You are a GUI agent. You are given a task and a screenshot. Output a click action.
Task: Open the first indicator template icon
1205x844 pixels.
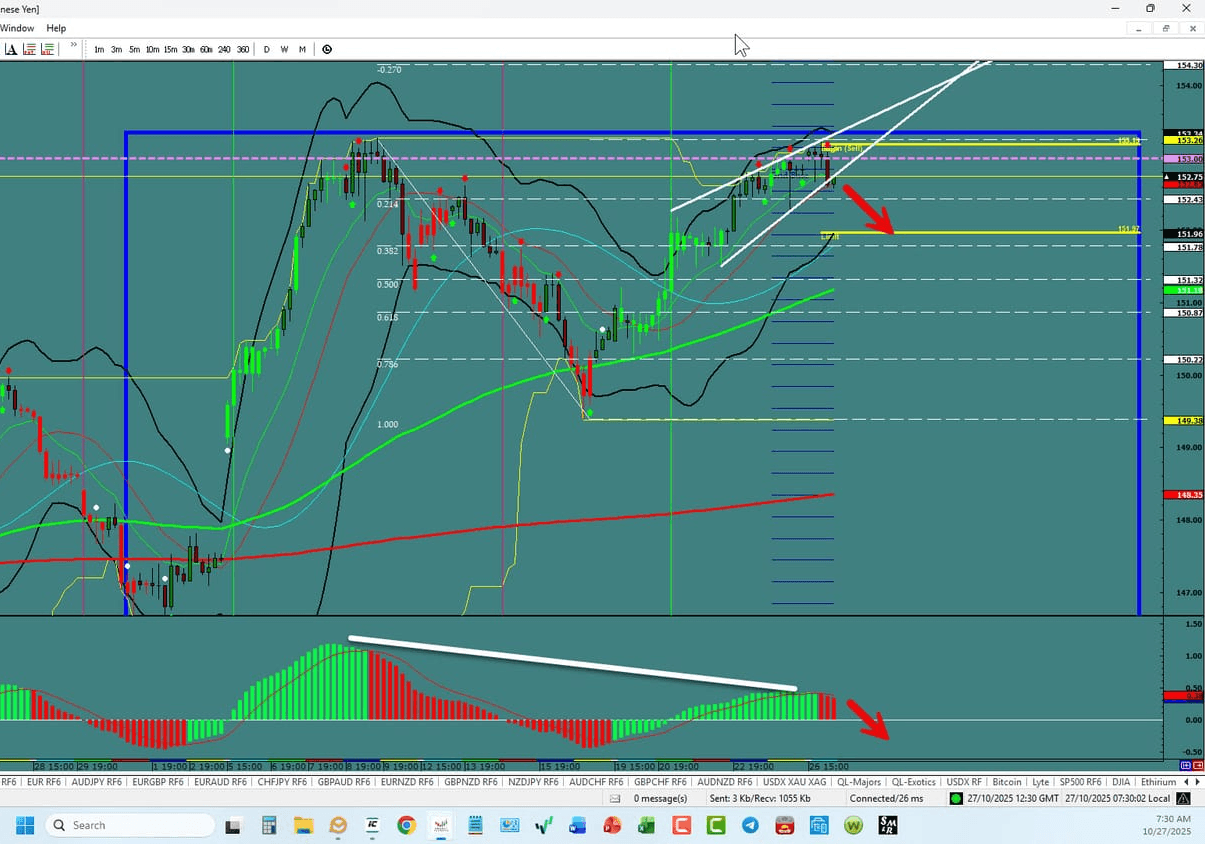pos(27,48)
